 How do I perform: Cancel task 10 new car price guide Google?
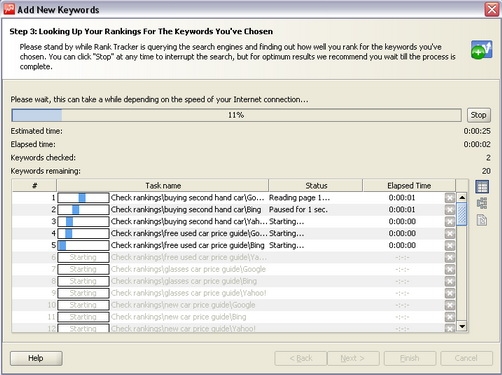click(x=450, y=305)
